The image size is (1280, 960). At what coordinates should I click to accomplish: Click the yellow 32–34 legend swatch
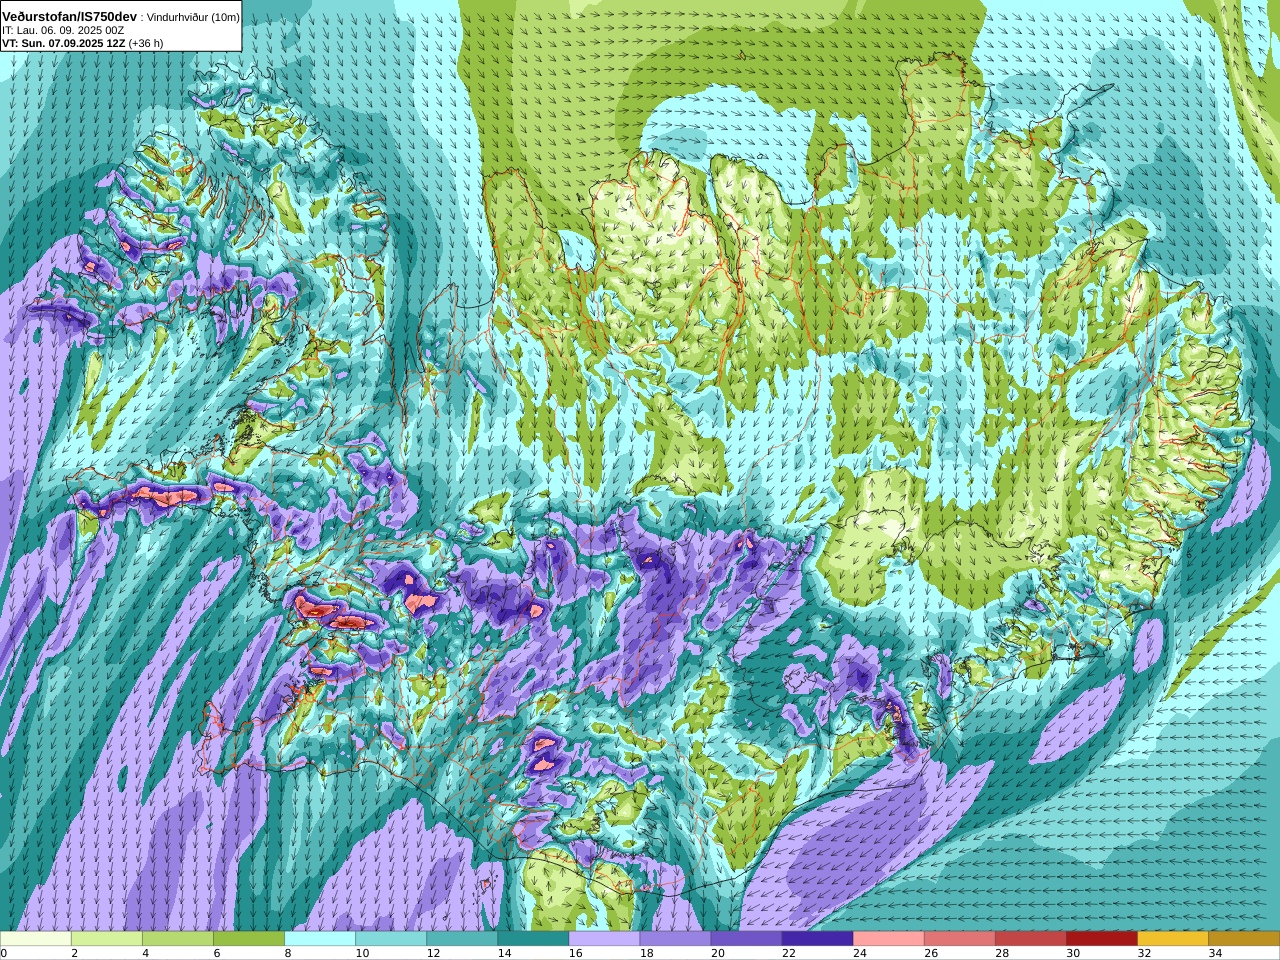point(1172,939)
